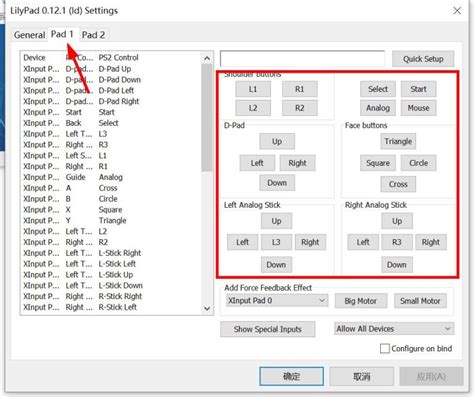Bind the L3 button

[x=276, y=242]
